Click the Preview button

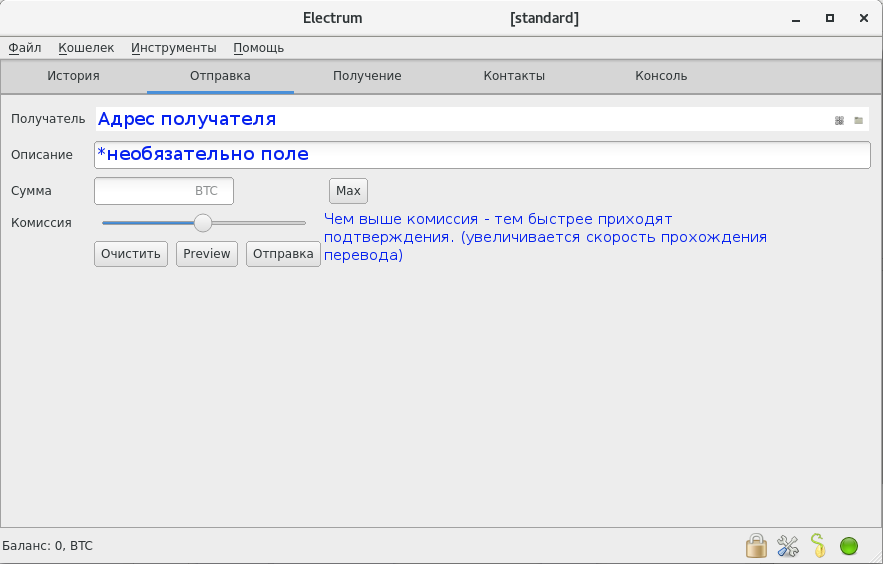click(207, 254)
